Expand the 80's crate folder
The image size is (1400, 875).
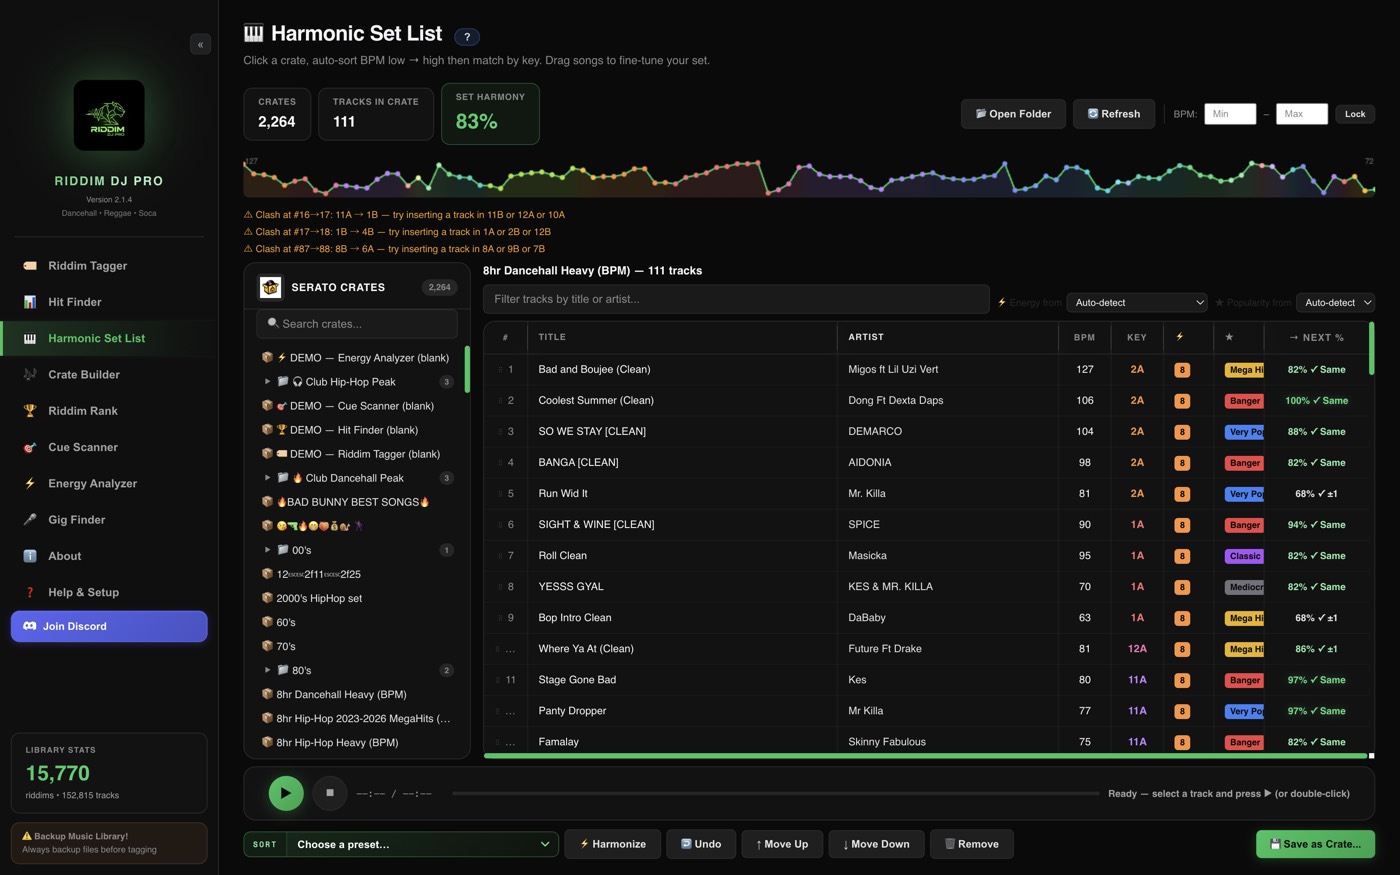pyautogui.click(x=267, y=670)
